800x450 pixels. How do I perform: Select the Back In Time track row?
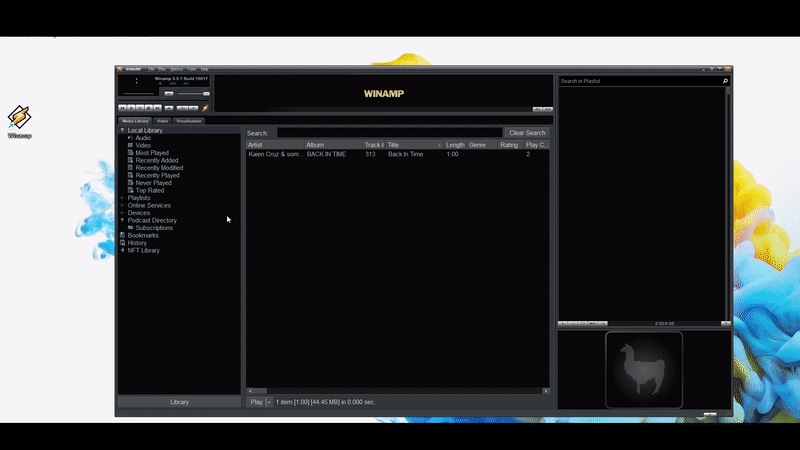(397, 154)
